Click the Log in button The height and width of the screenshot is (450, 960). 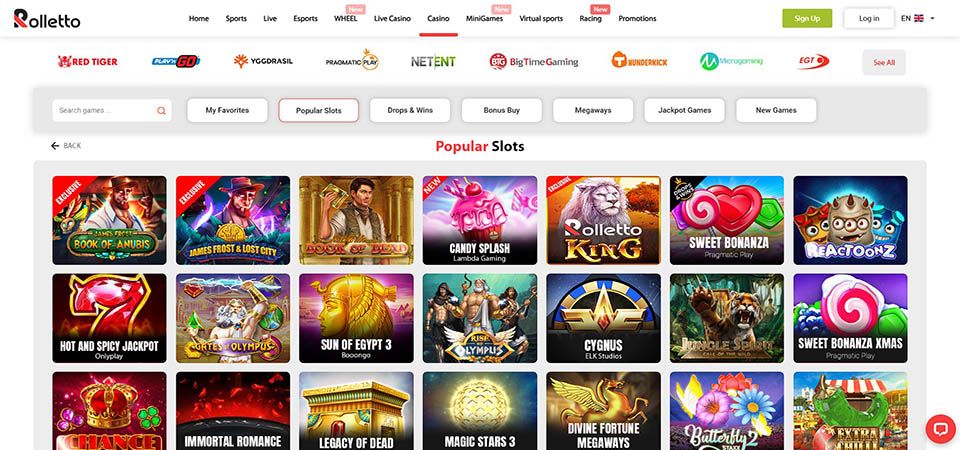869,18
